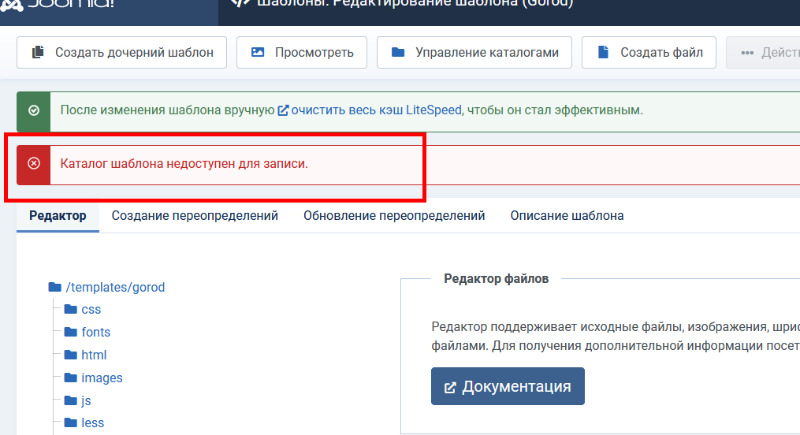Open the Действия actions dropdown
800x435 pixels.
766,53
